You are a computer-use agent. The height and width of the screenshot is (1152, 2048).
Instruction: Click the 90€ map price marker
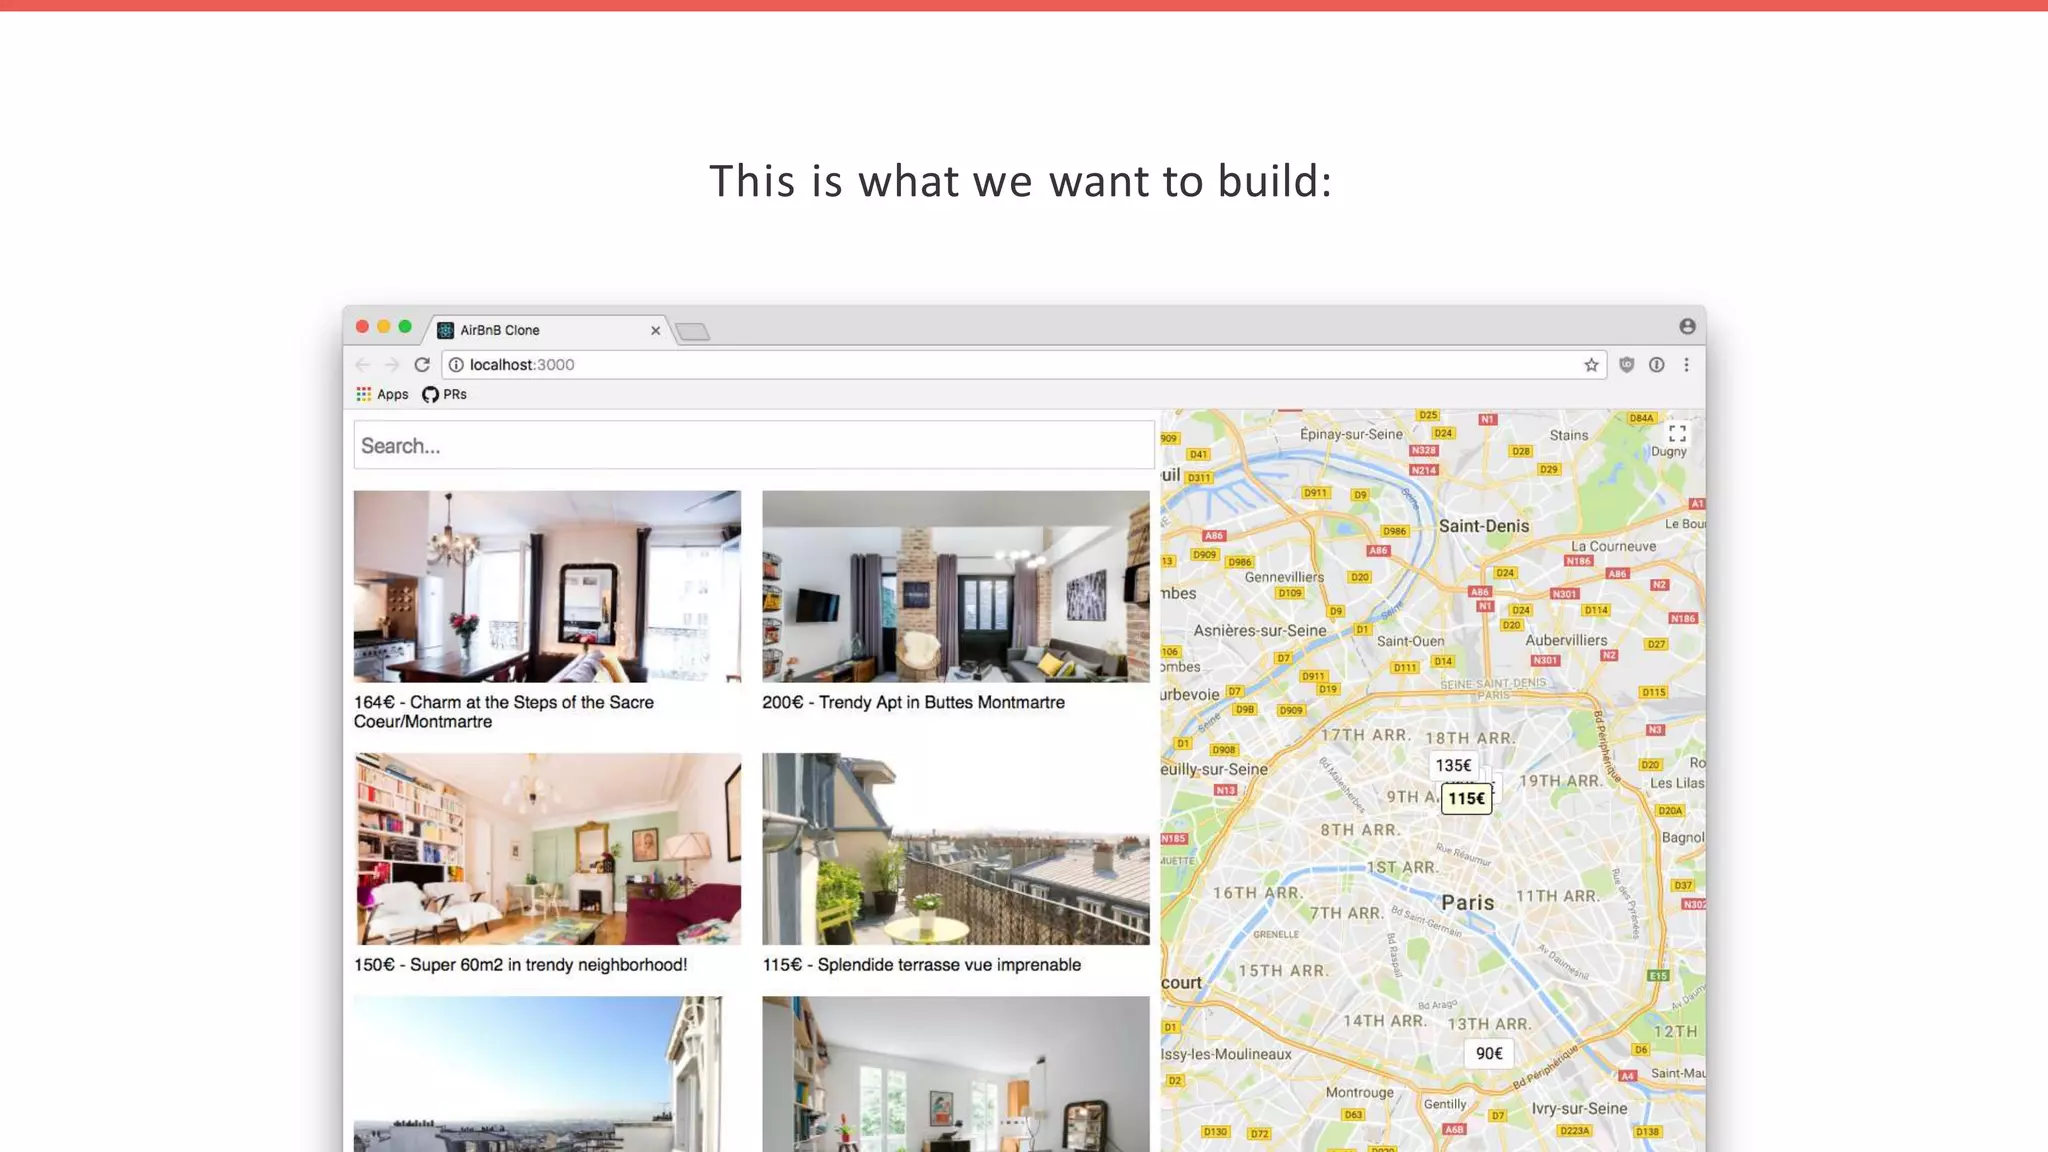click(1489, 1053)
